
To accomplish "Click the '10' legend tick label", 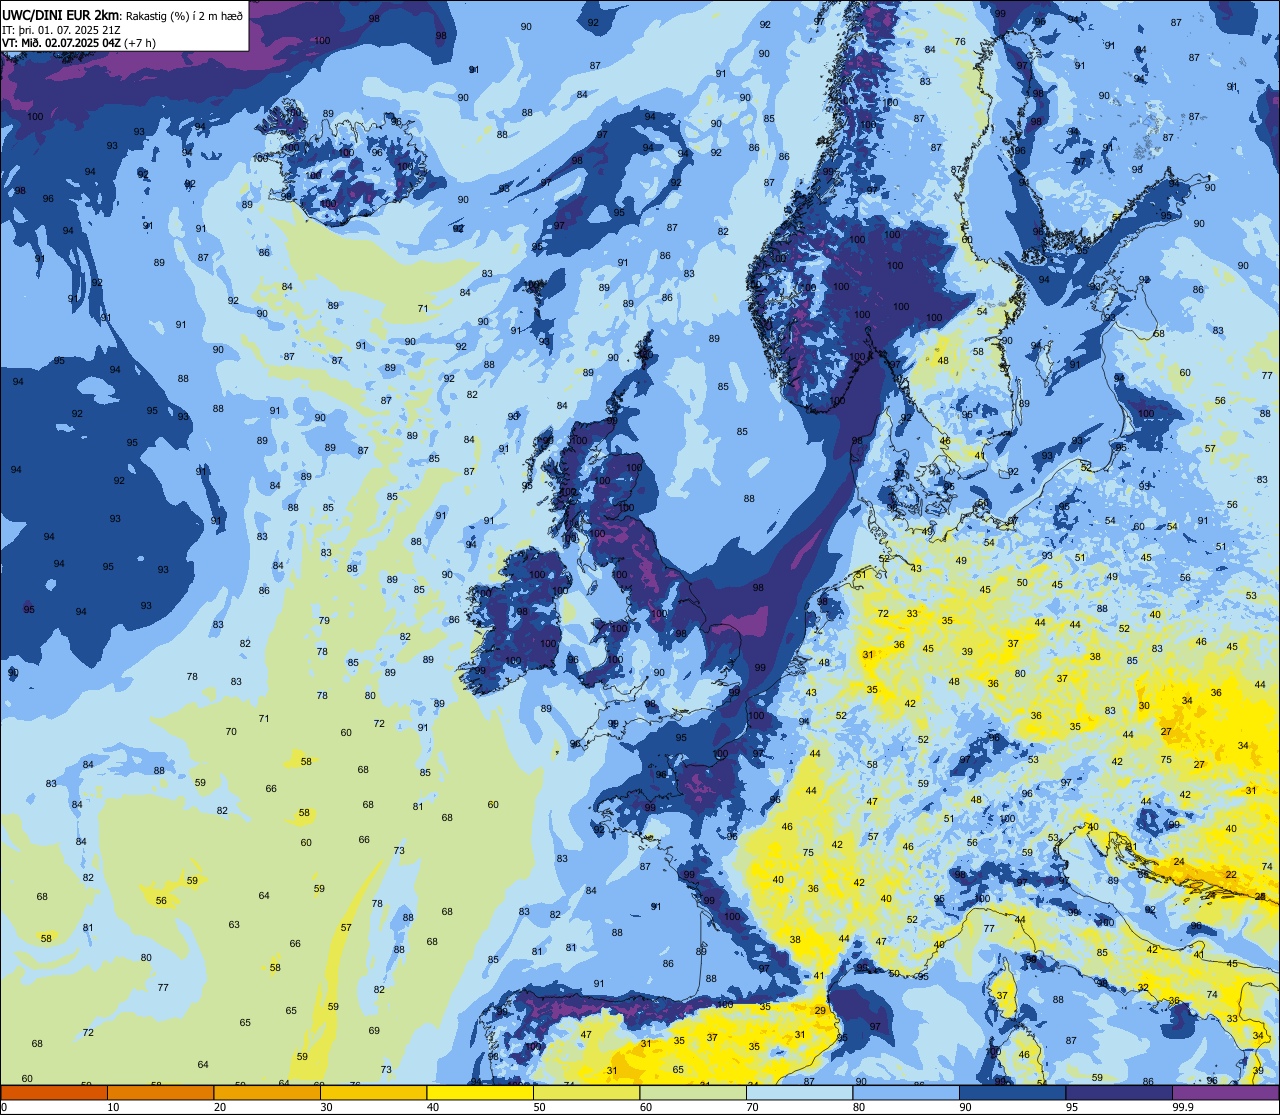I will point(113,1107).
